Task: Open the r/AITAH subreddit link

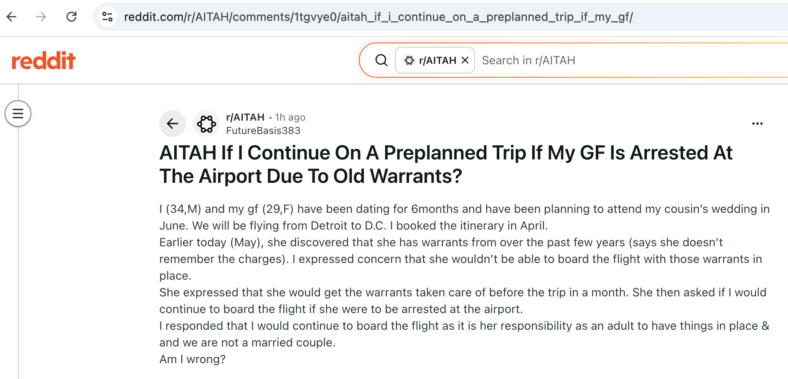Action: [245, 117]
